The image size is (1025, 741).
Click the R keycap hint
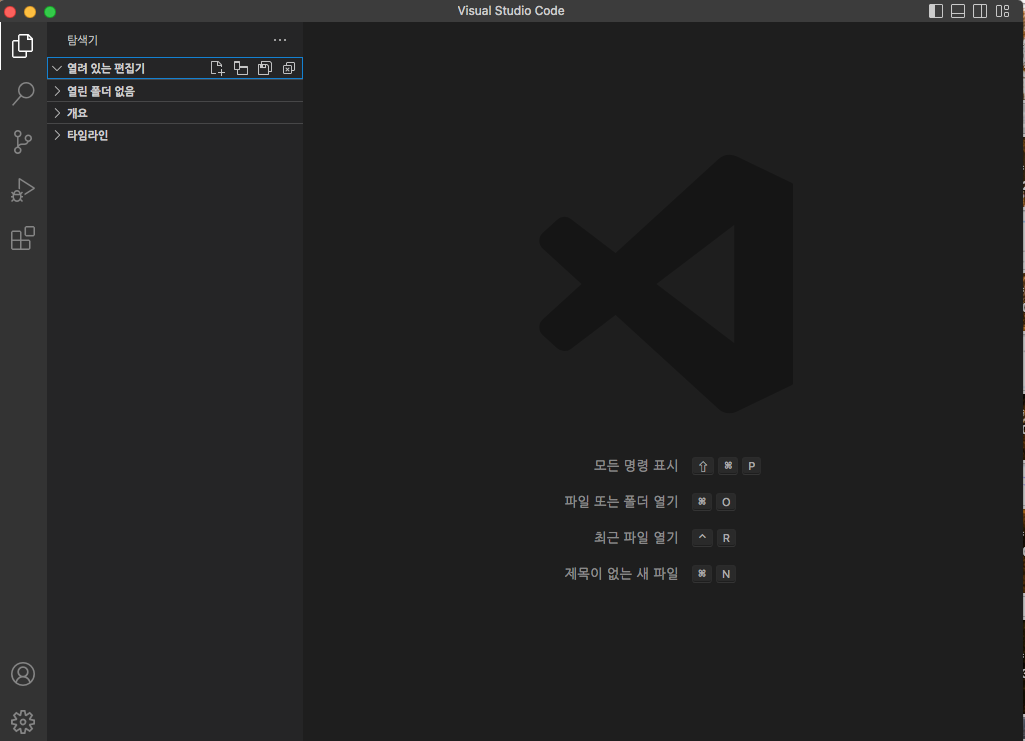pos(726,538)
